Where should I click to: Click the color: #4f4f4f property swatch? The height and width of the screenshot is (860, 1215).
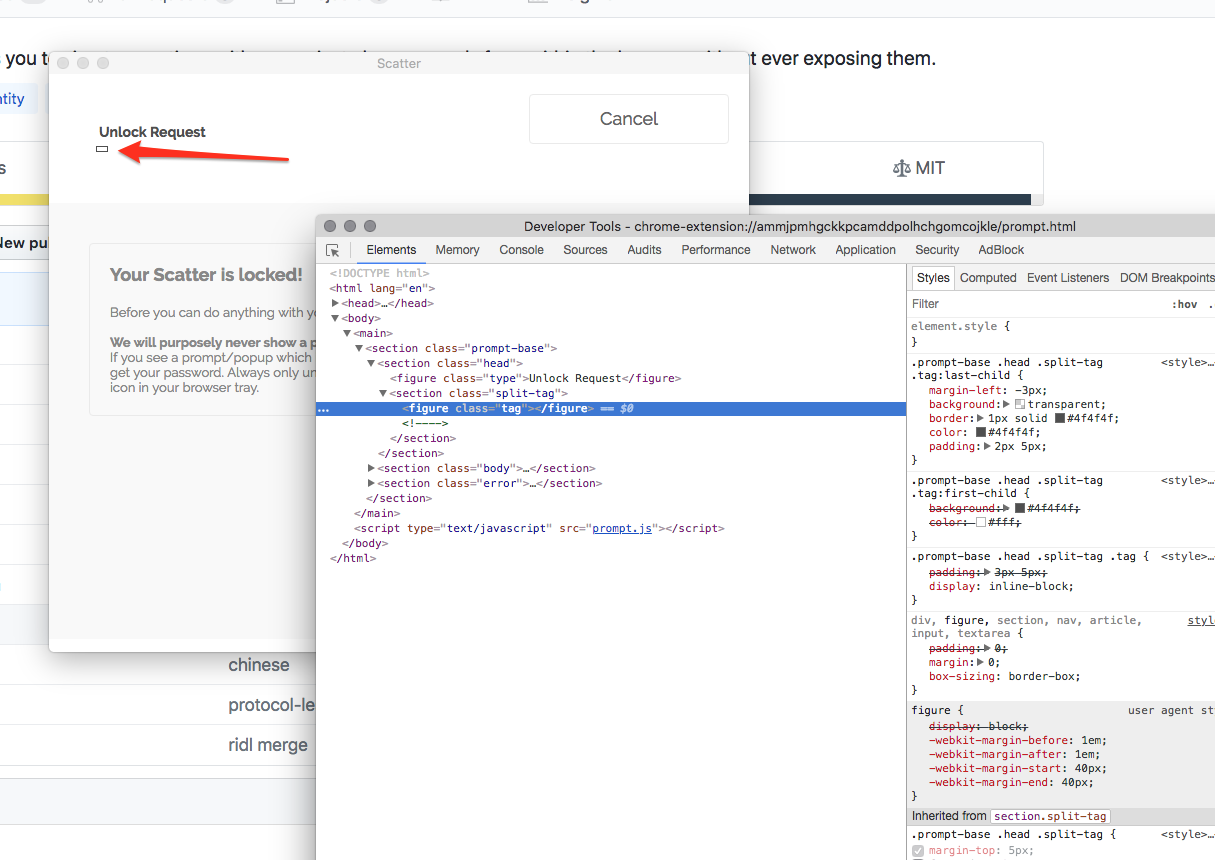coord(981,432)
